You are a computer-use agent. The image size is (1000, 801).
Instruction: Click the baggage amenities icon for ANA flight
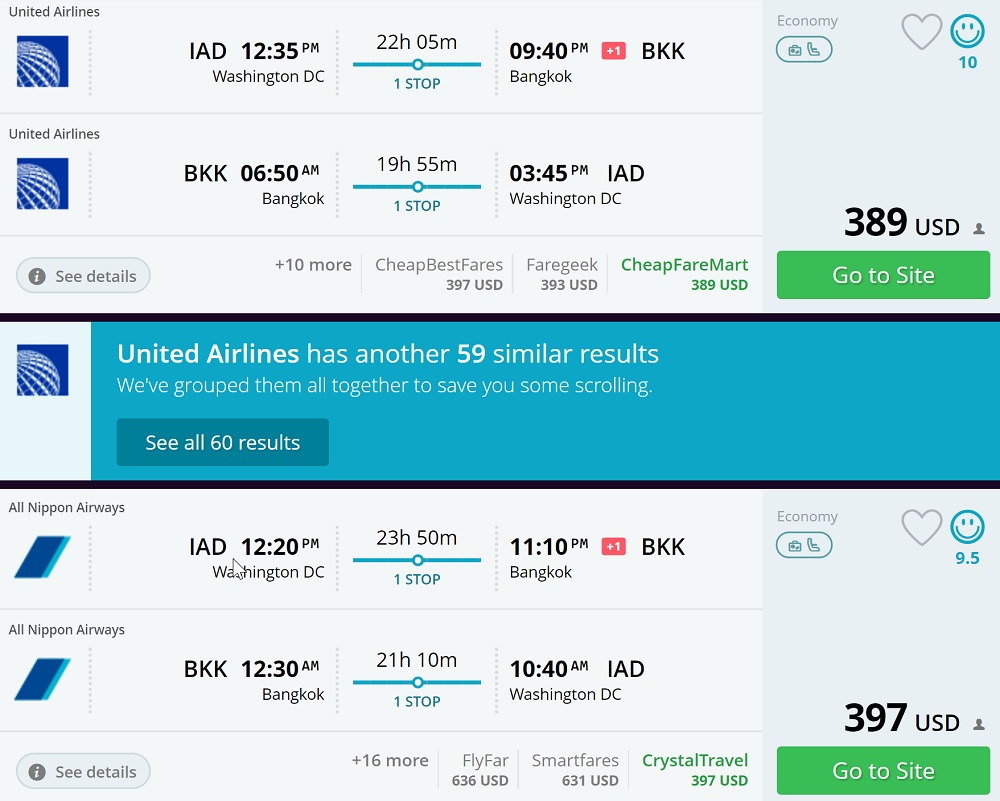point(804,545)
